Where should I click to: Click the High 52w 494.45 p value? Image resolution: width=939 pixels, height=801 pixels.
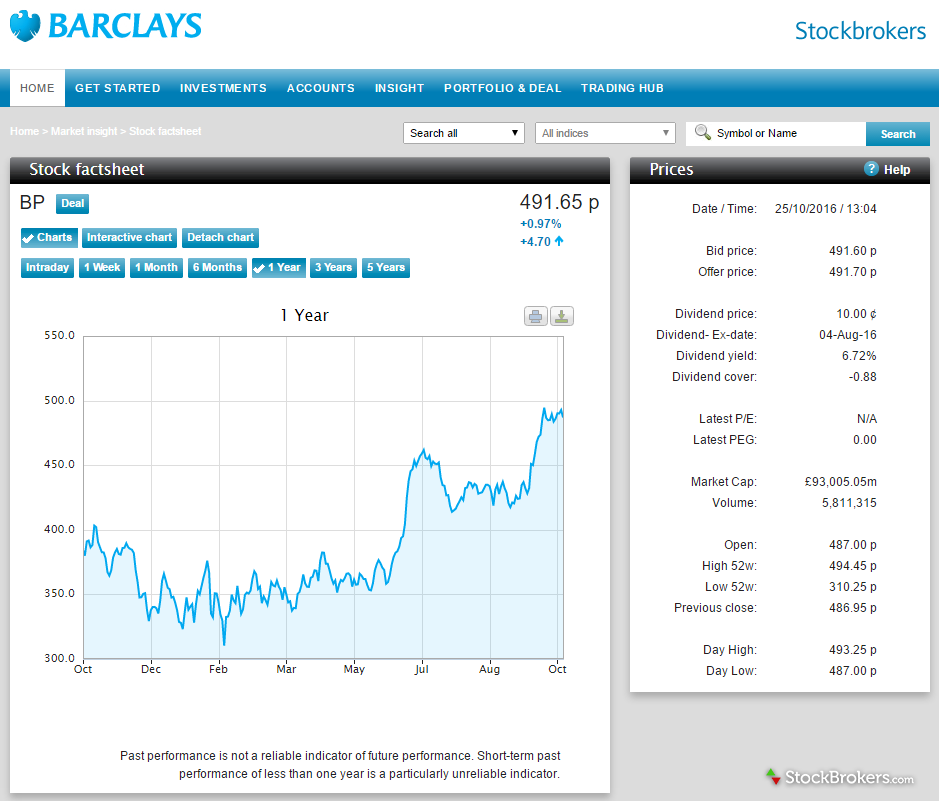tap(853, 566)
